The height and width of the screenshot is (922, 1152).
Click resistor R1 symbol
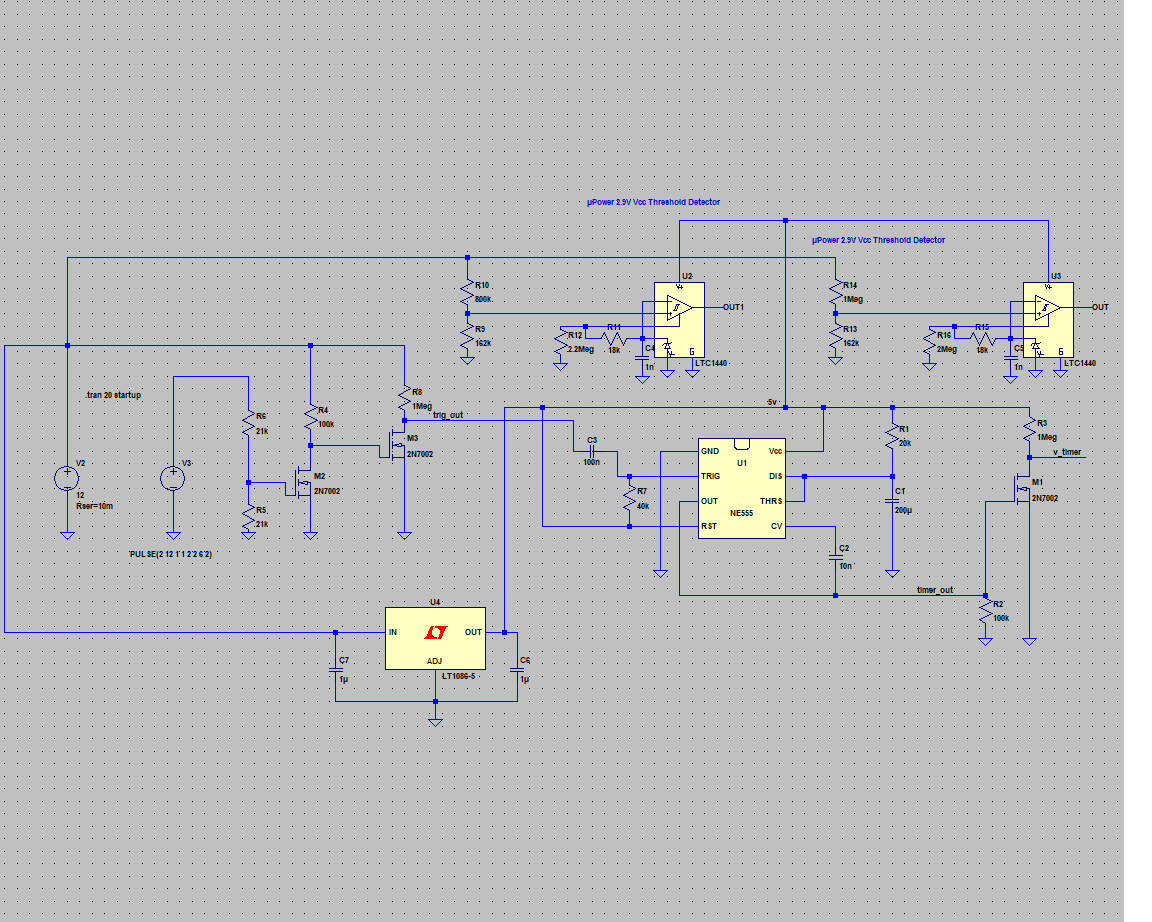(x=892, y=436)
